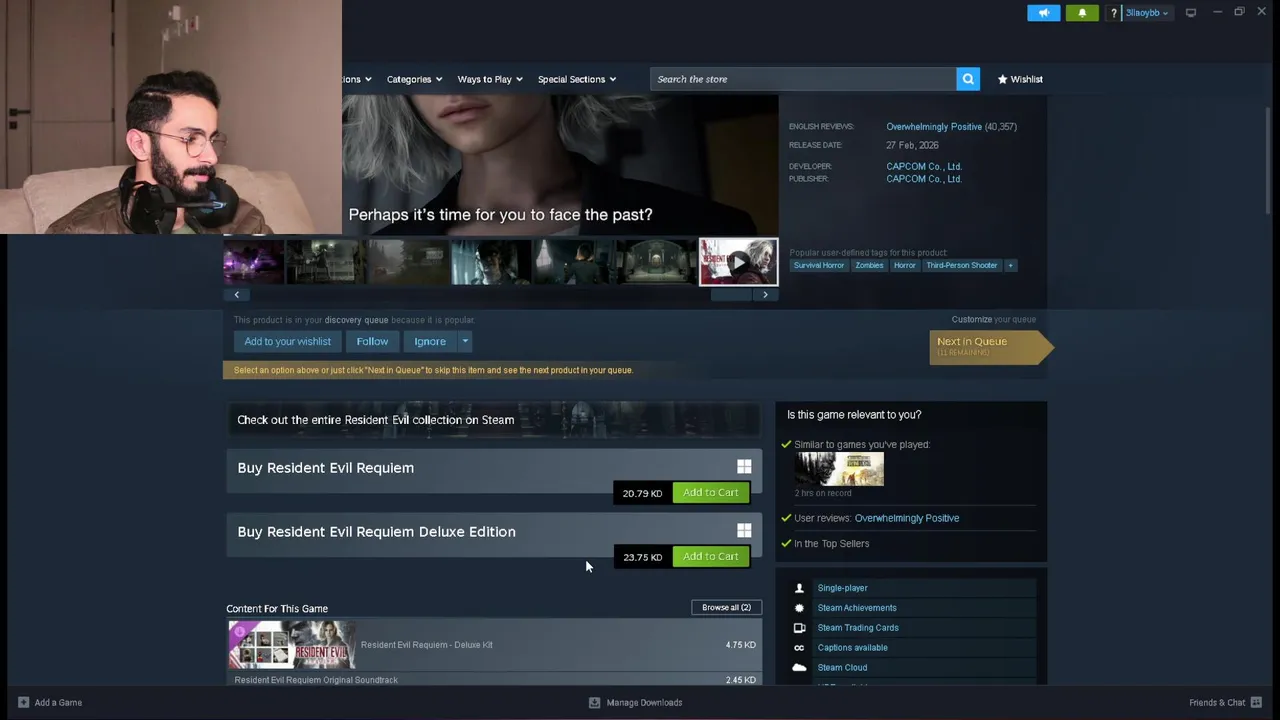1280x720 pixels.
Task: Open the CAPCOM developer link
Action: (x=924, y=166)
